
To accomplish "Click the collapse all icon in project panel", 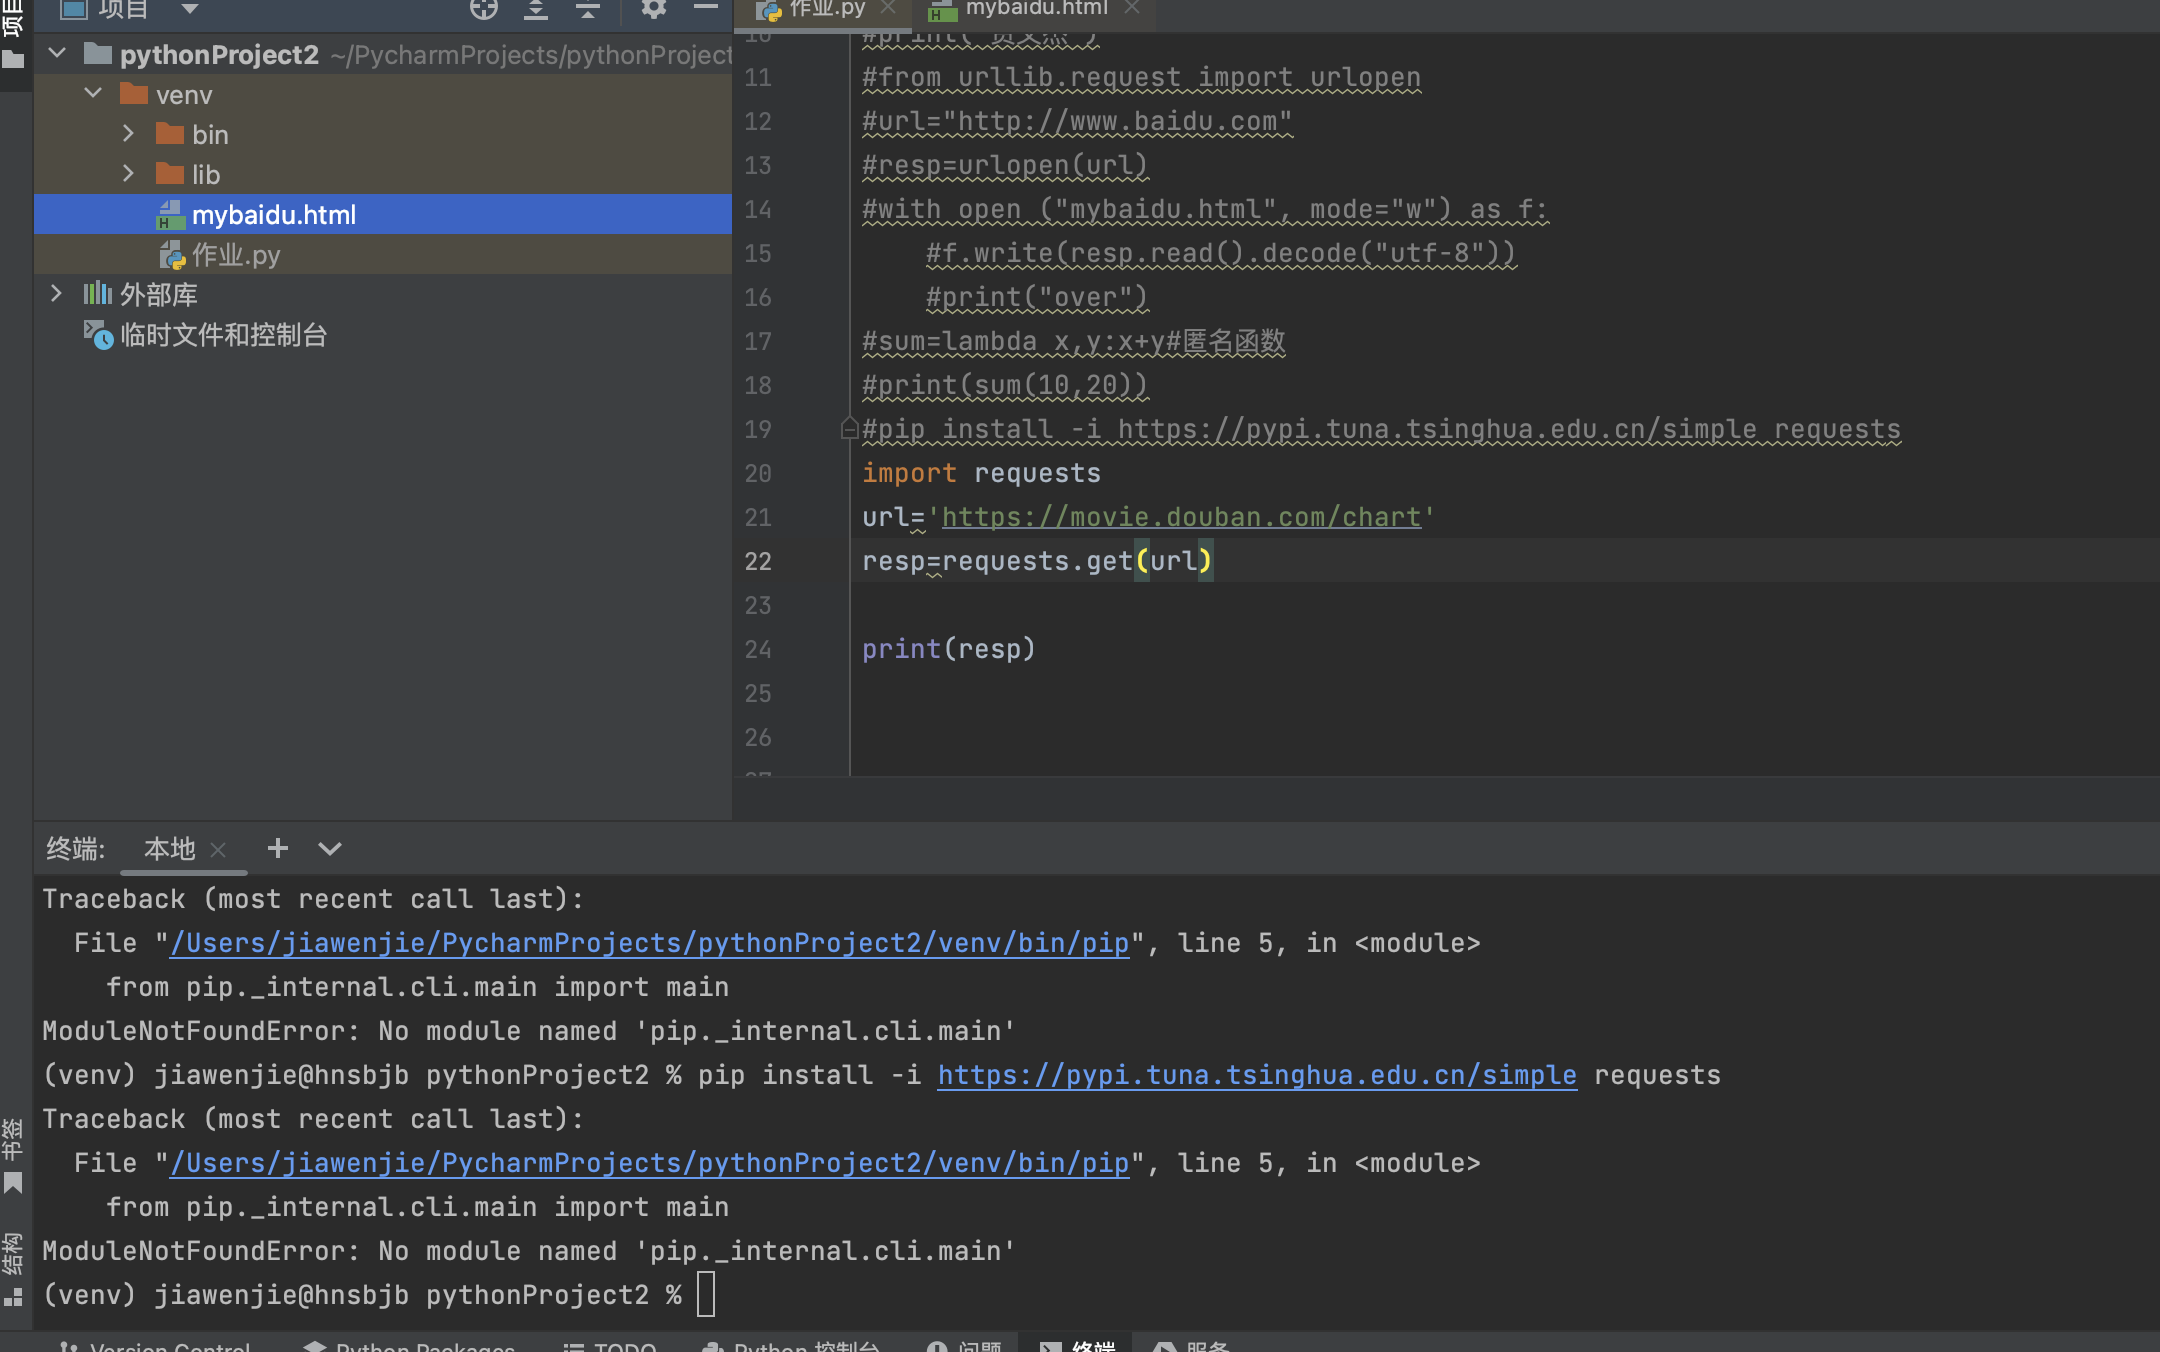I will tap(588, 9).
